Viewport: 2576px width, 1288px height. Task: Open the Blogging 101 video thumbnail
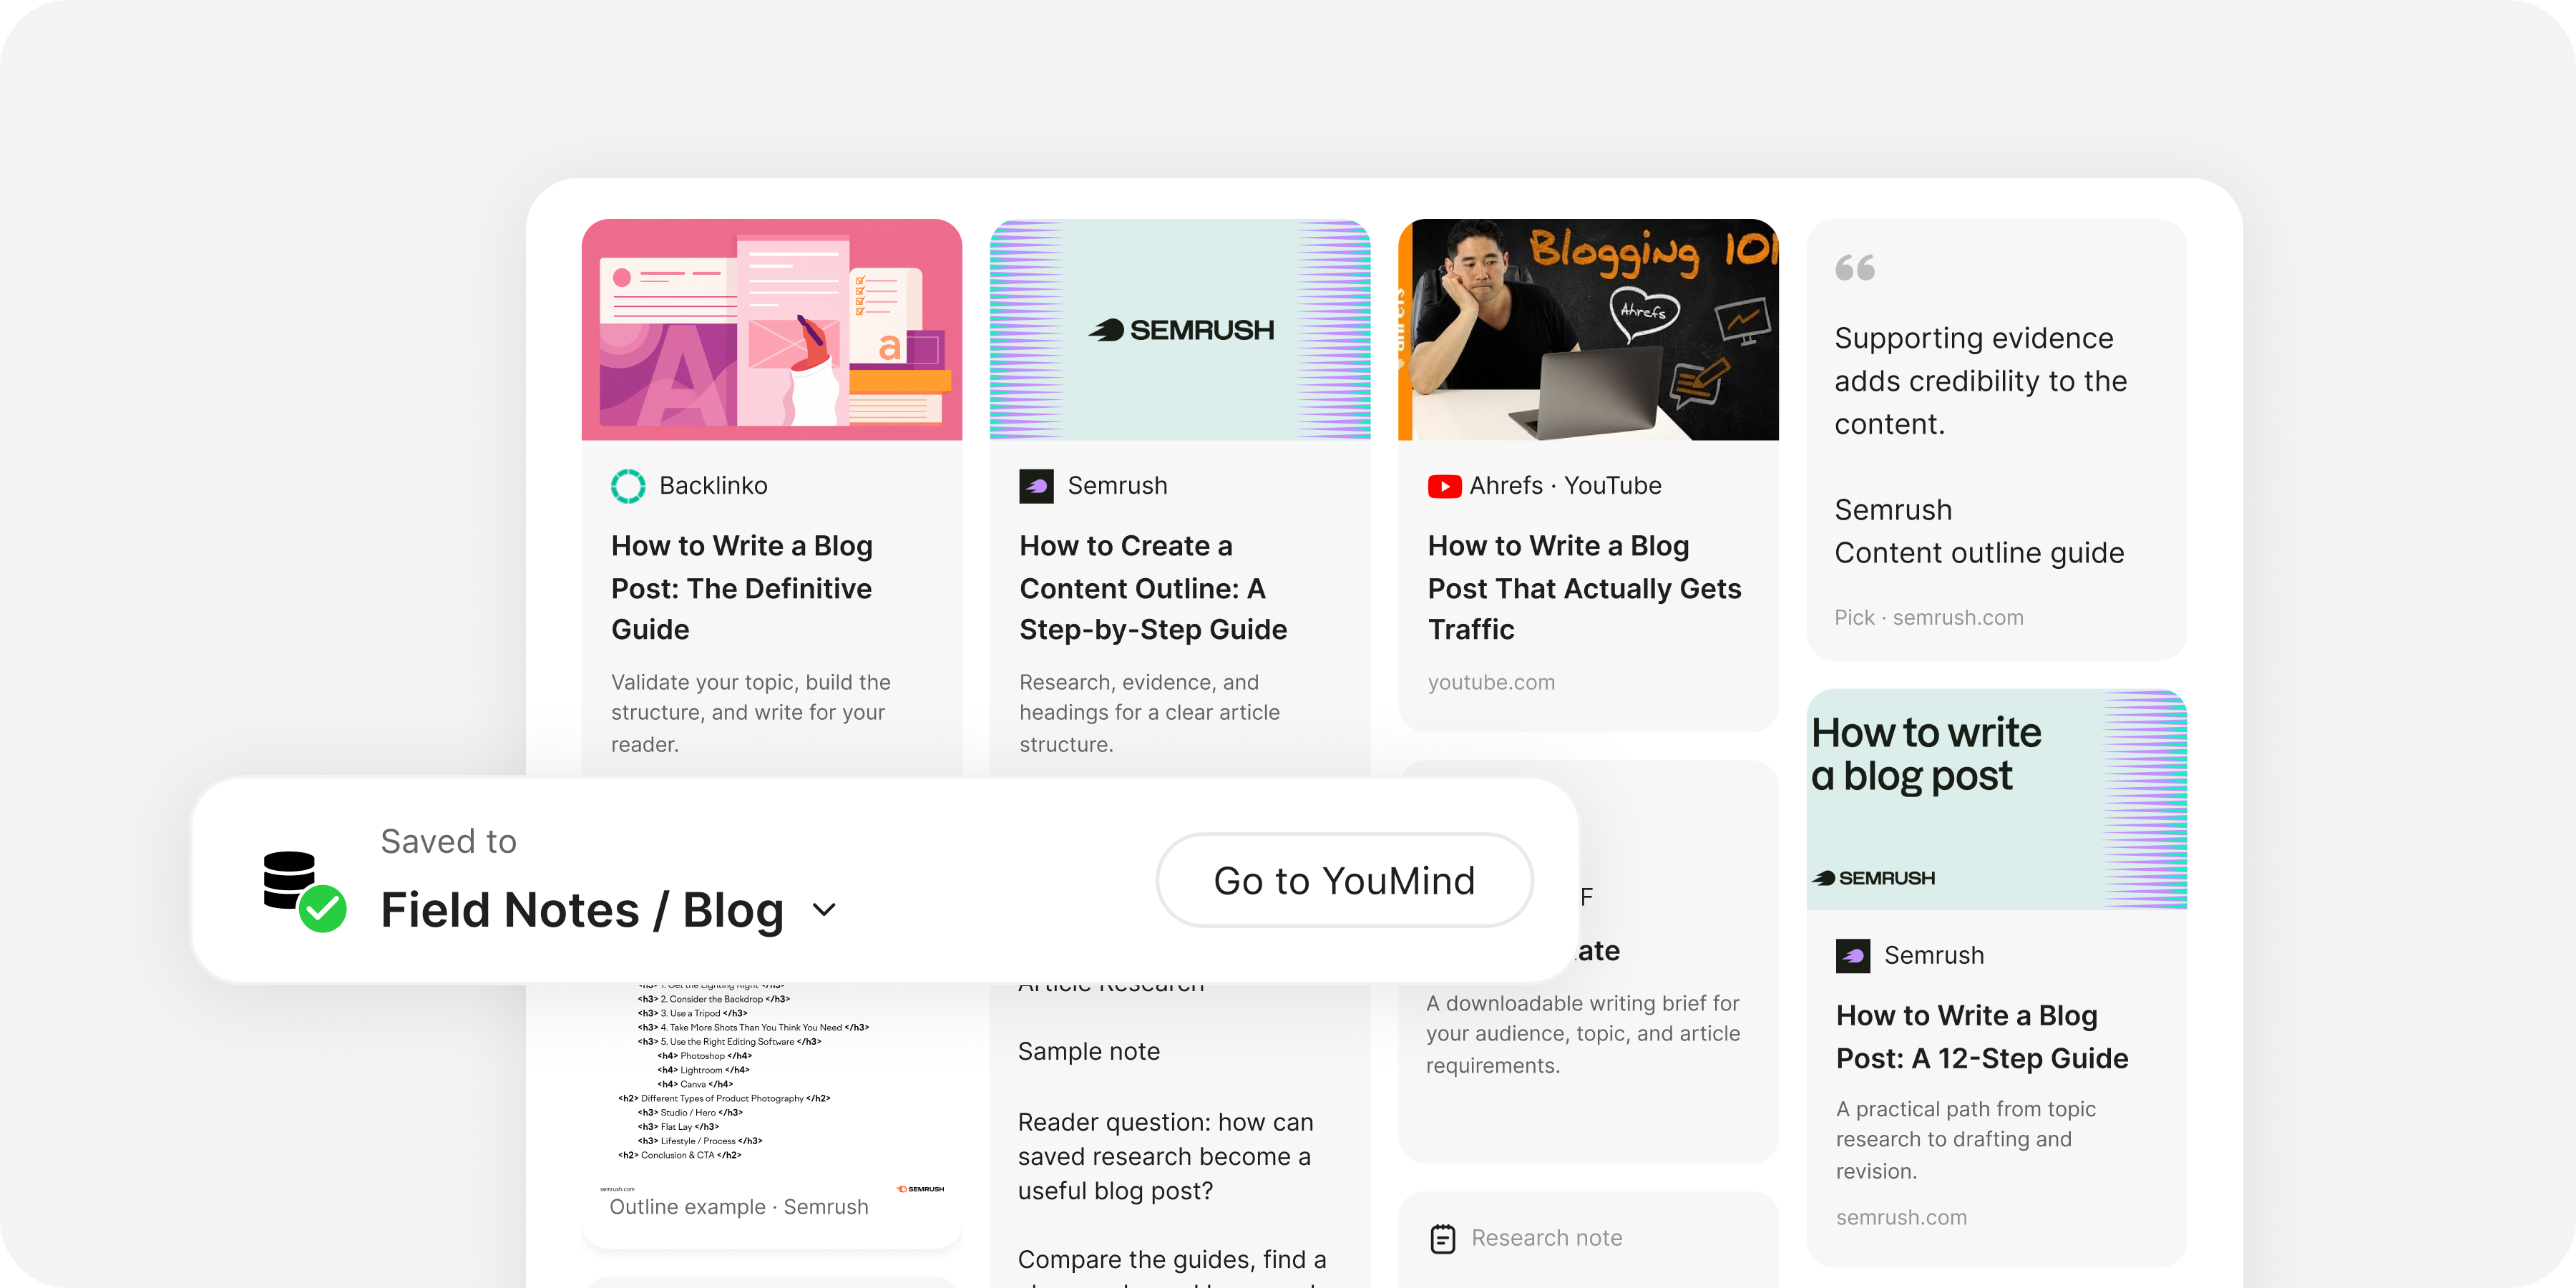[x=1588, y=330]
